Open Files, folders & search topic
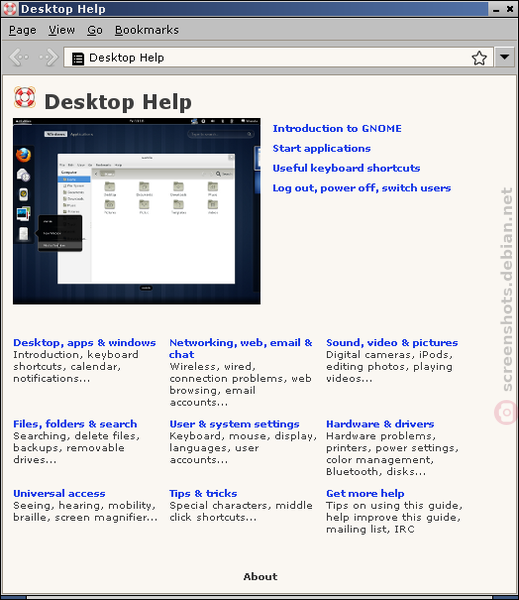 [75, 424]
